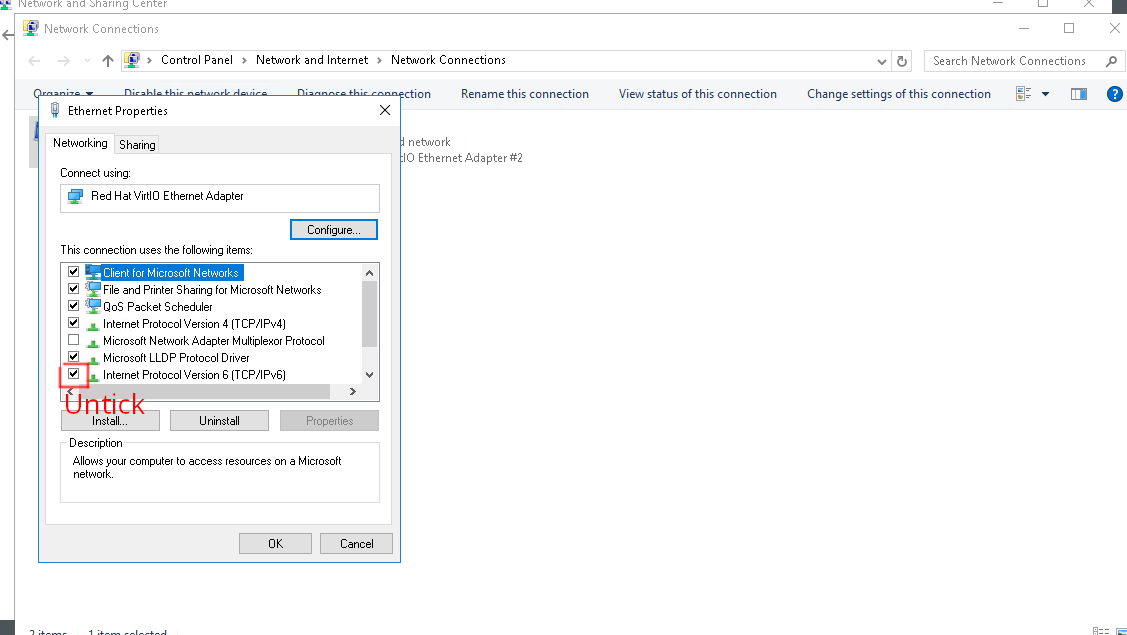
Task: Uncheck QoS Packet Scheduler
Action: click(x=73, y=306)
